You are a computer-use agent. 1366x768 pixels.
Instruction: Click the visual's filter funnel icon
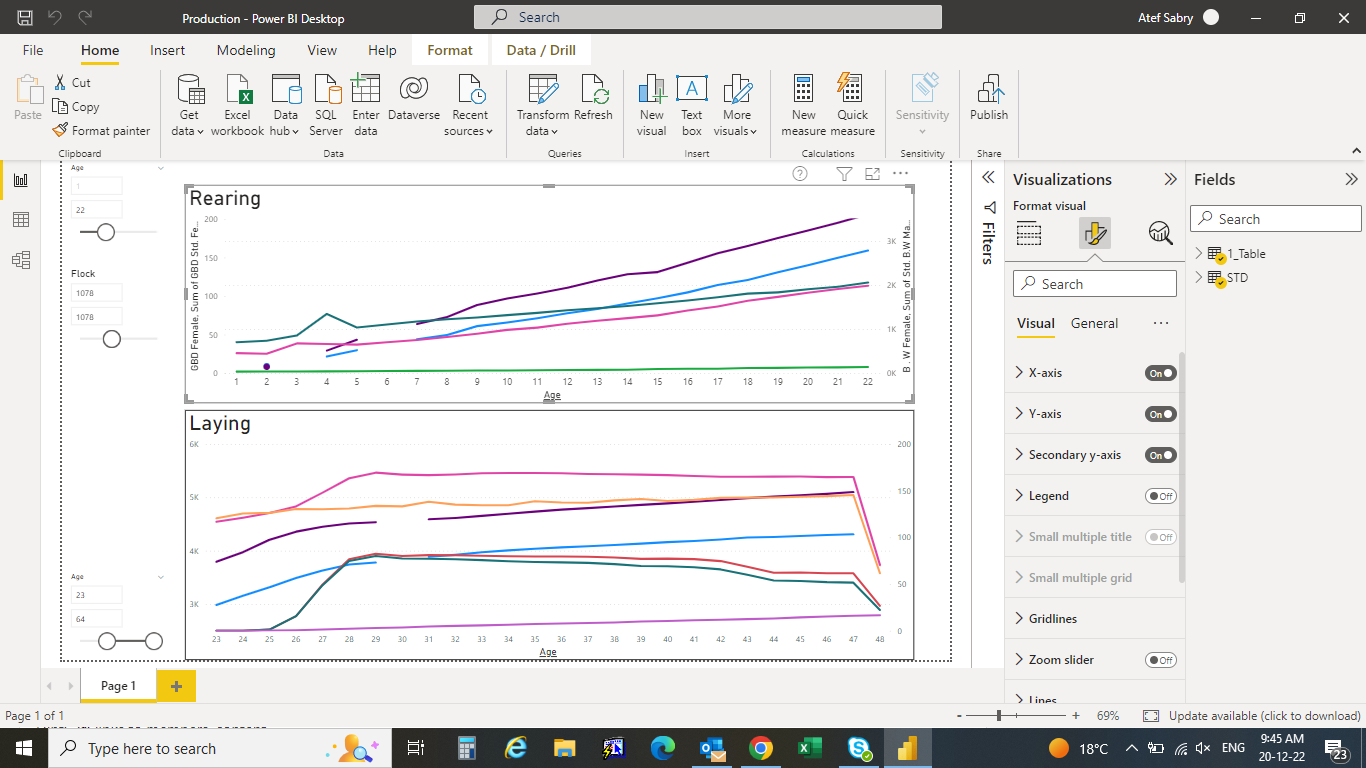pos(844,174)
